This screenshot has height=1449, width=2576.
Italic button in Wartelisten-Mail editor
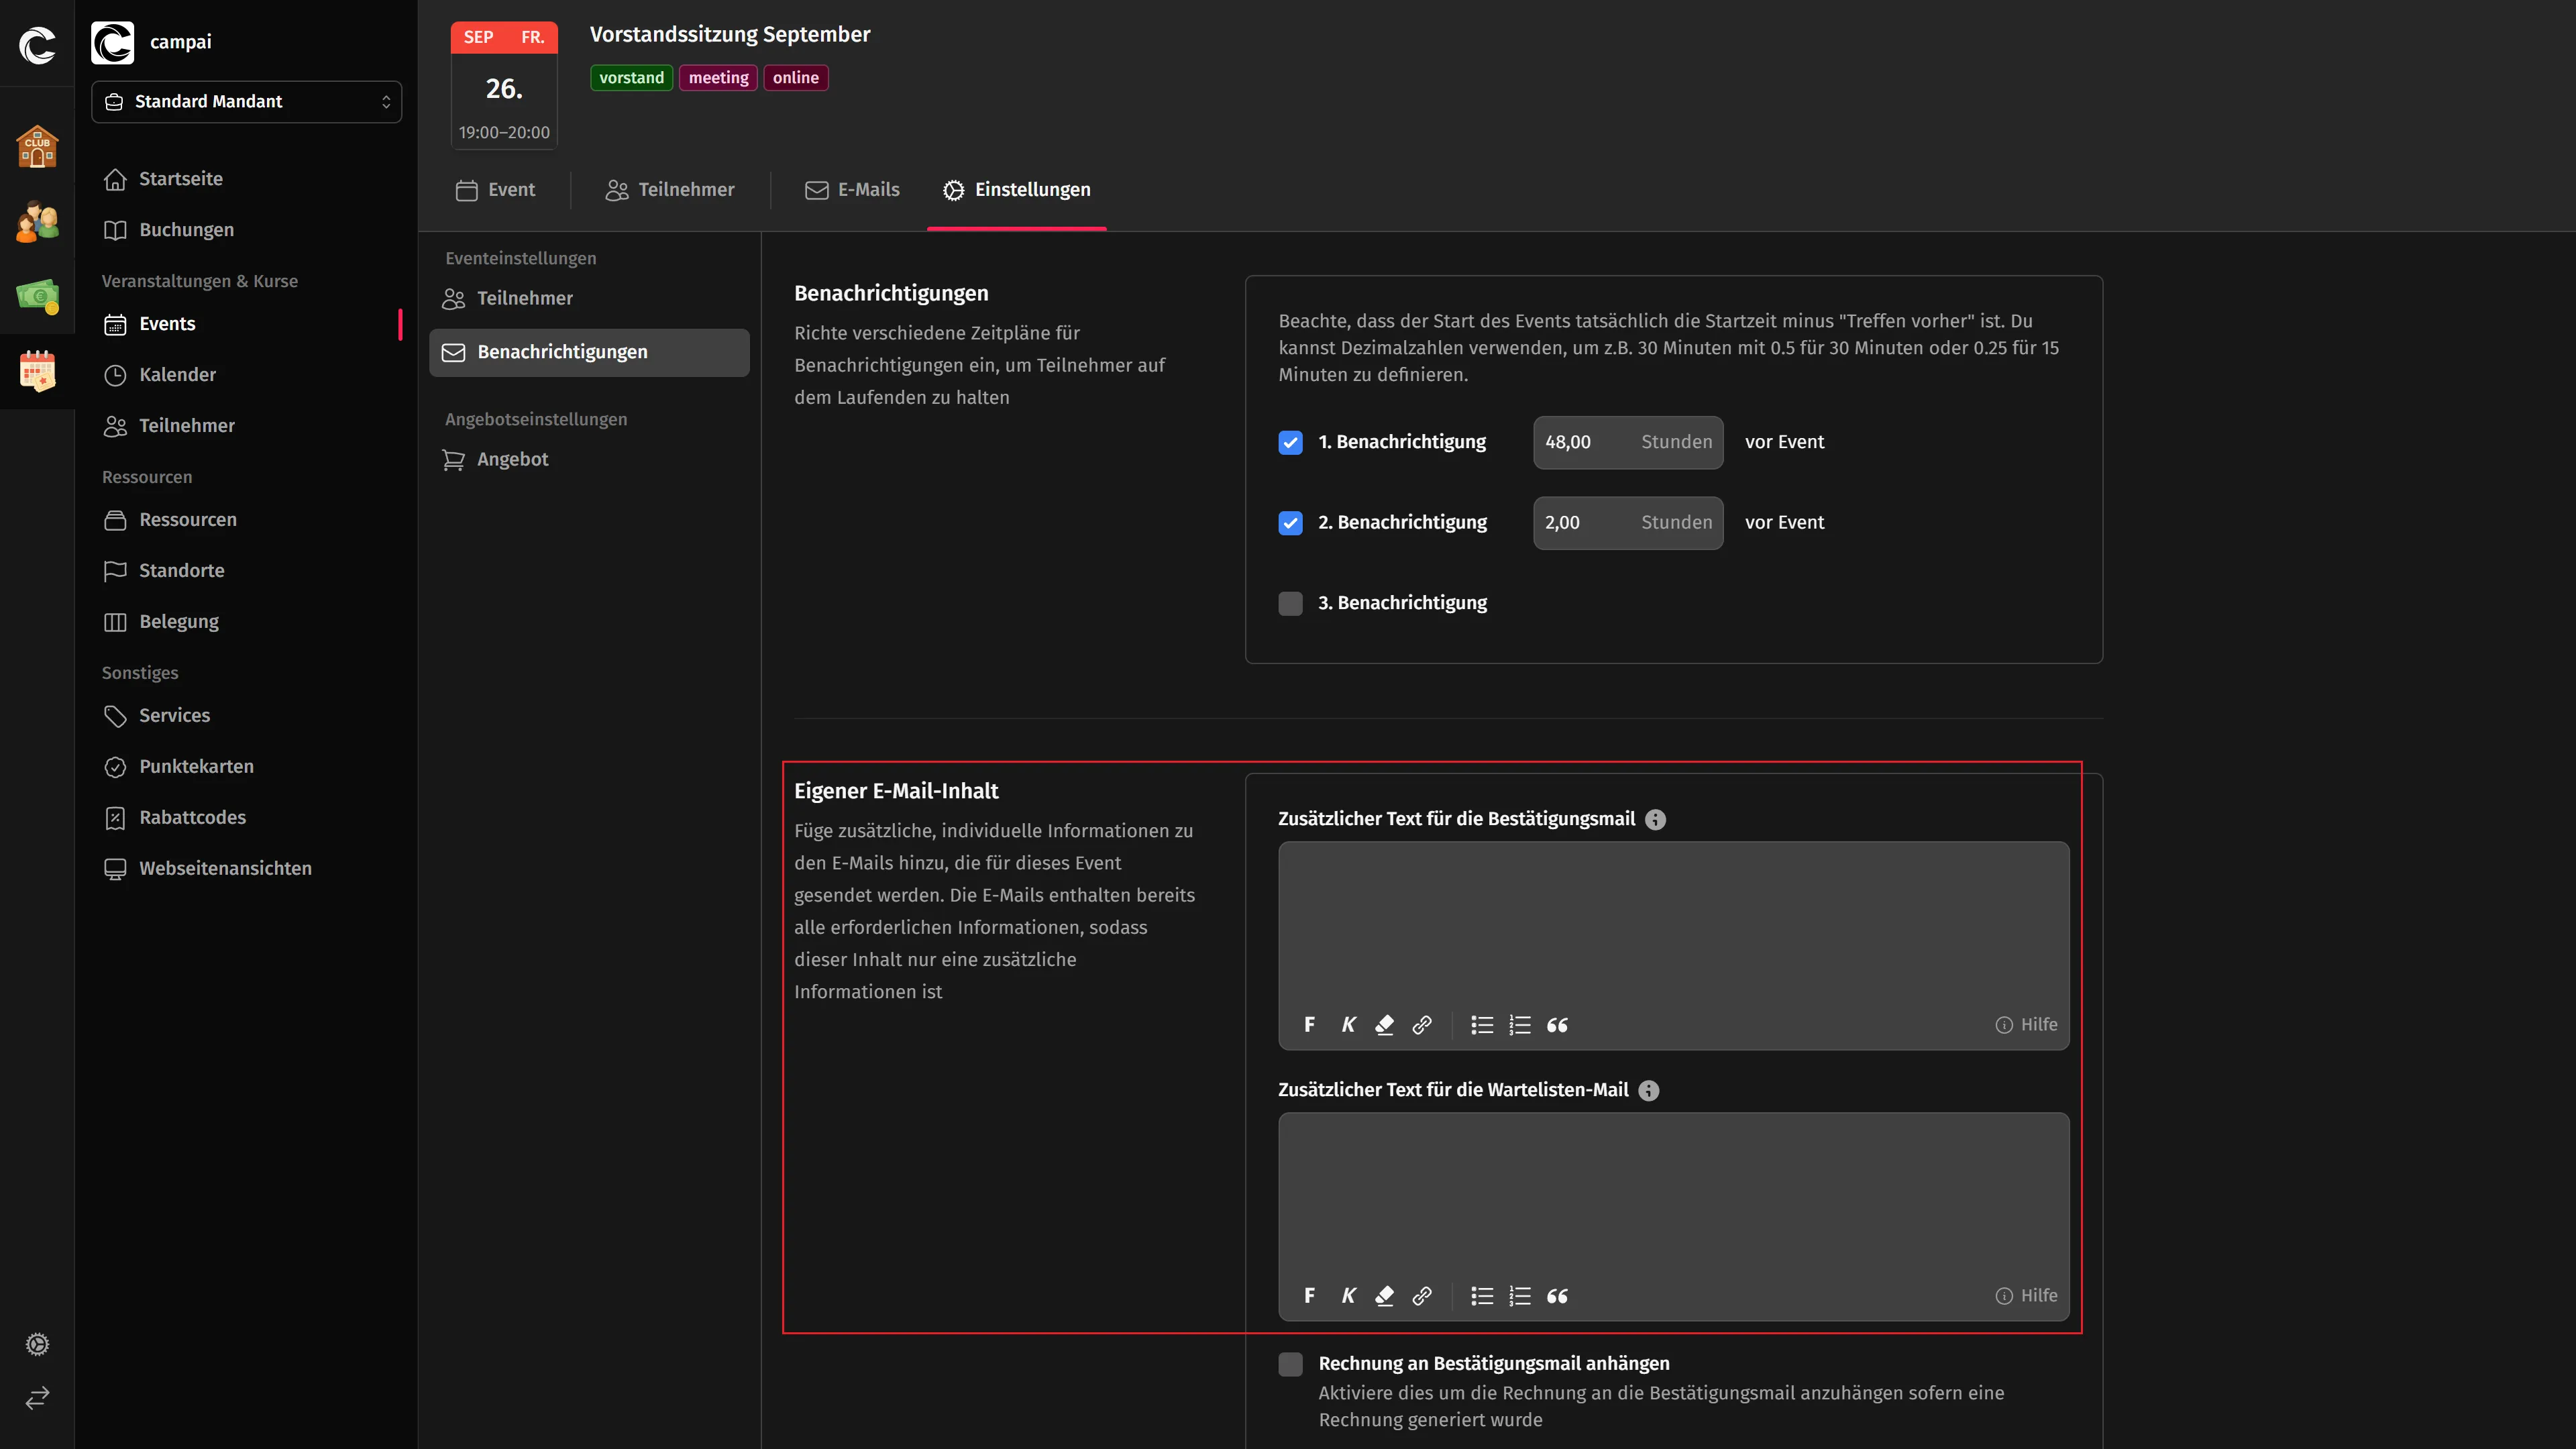(1348, 1296)
